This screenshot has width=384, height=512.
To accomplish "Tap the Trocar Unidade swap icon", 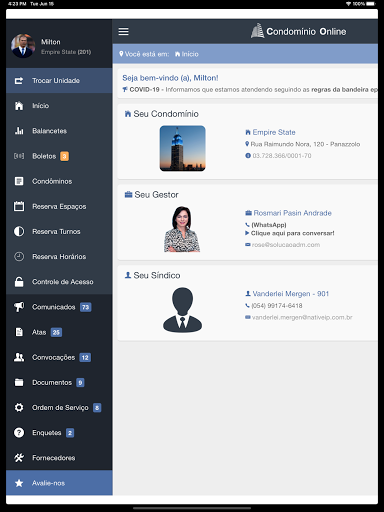I will pyautogui.click(x=19, y=81).
